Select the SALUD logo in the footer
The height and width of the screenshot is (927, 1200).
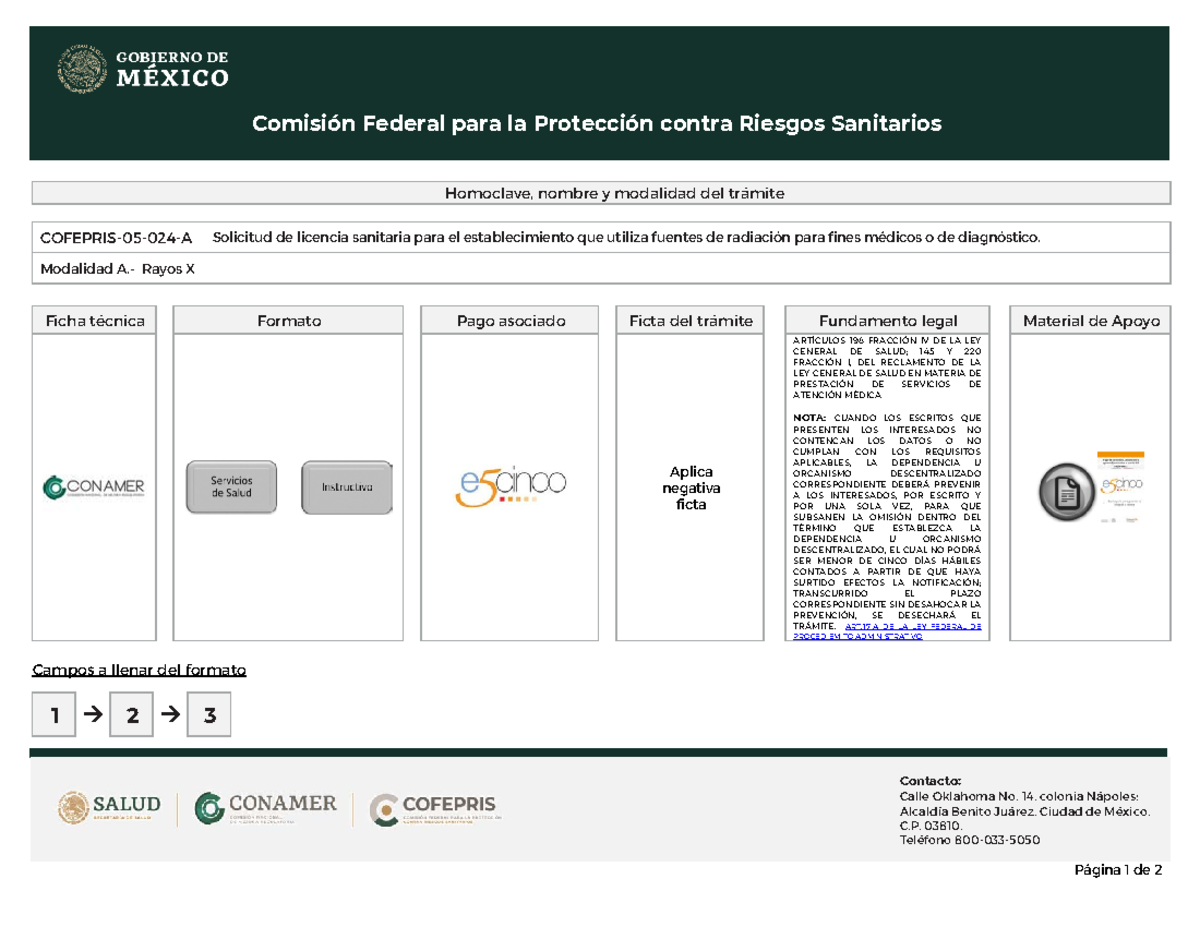coord(112,805)
